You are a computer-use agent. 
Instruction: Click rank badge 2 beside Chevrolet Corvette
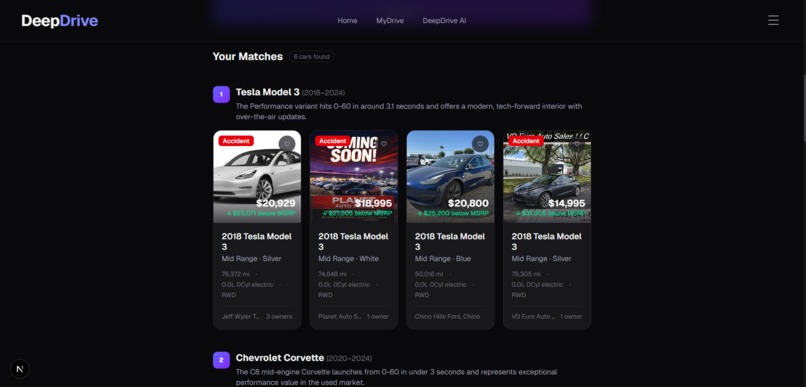tap(221, 360)
